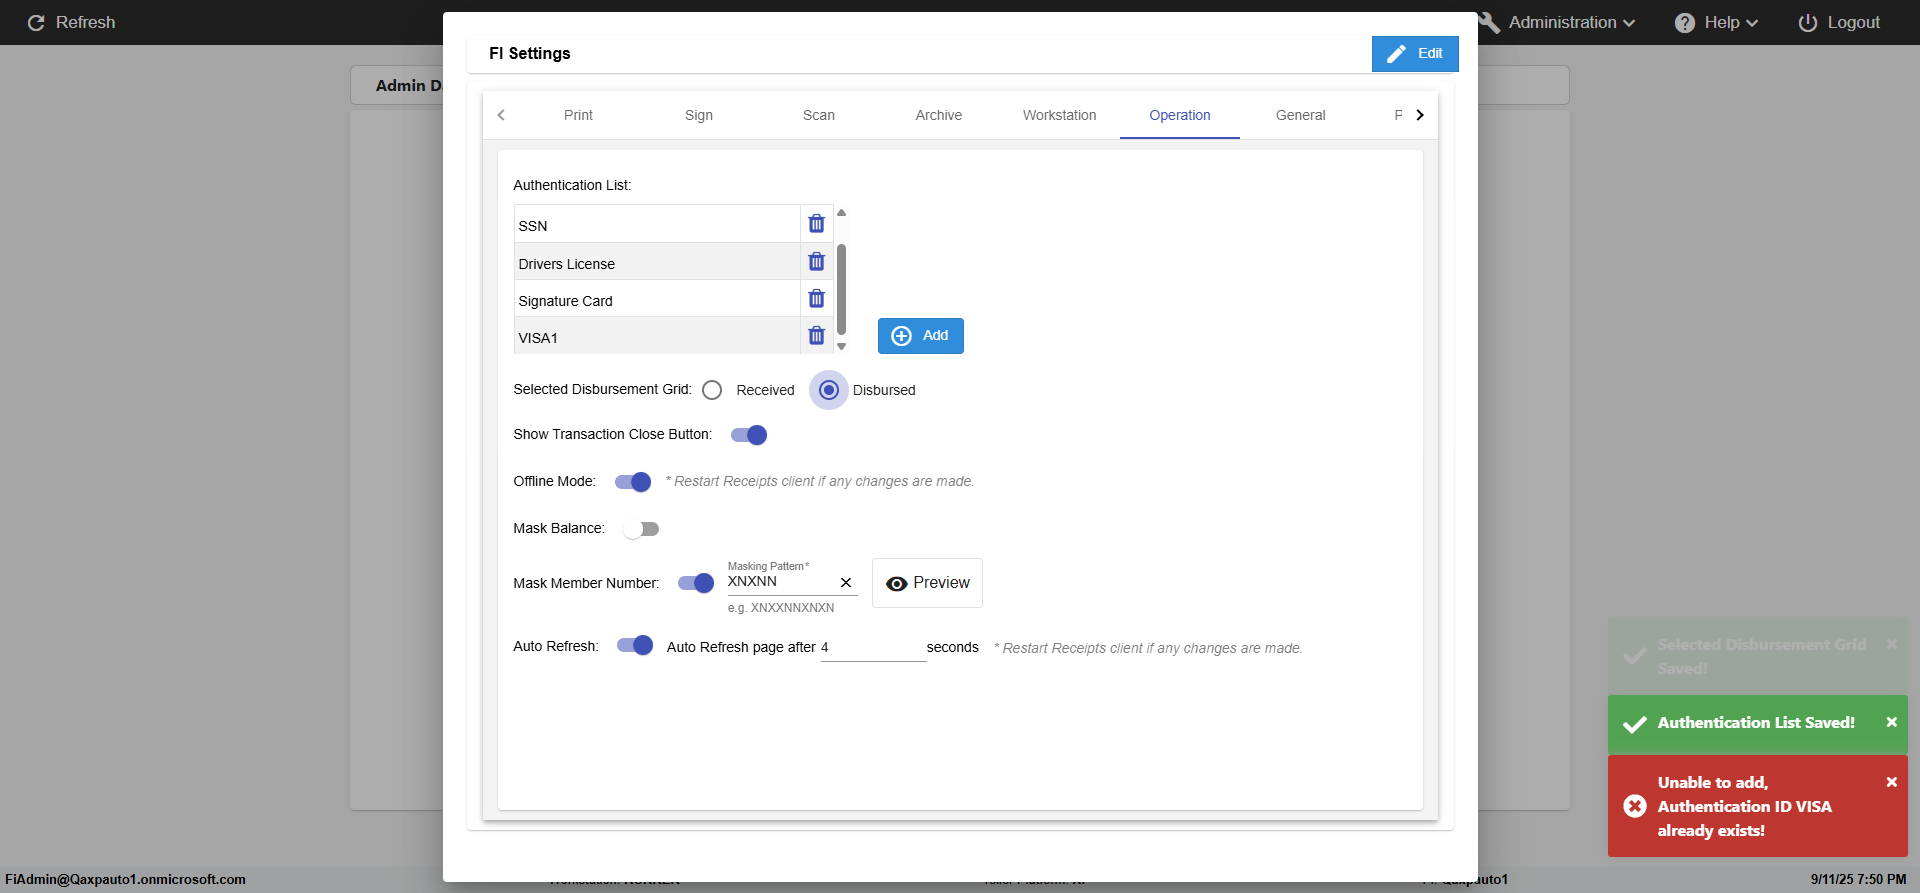Open the Administration dropdown menu
1920x893 pixels.
click(1570, 22)
